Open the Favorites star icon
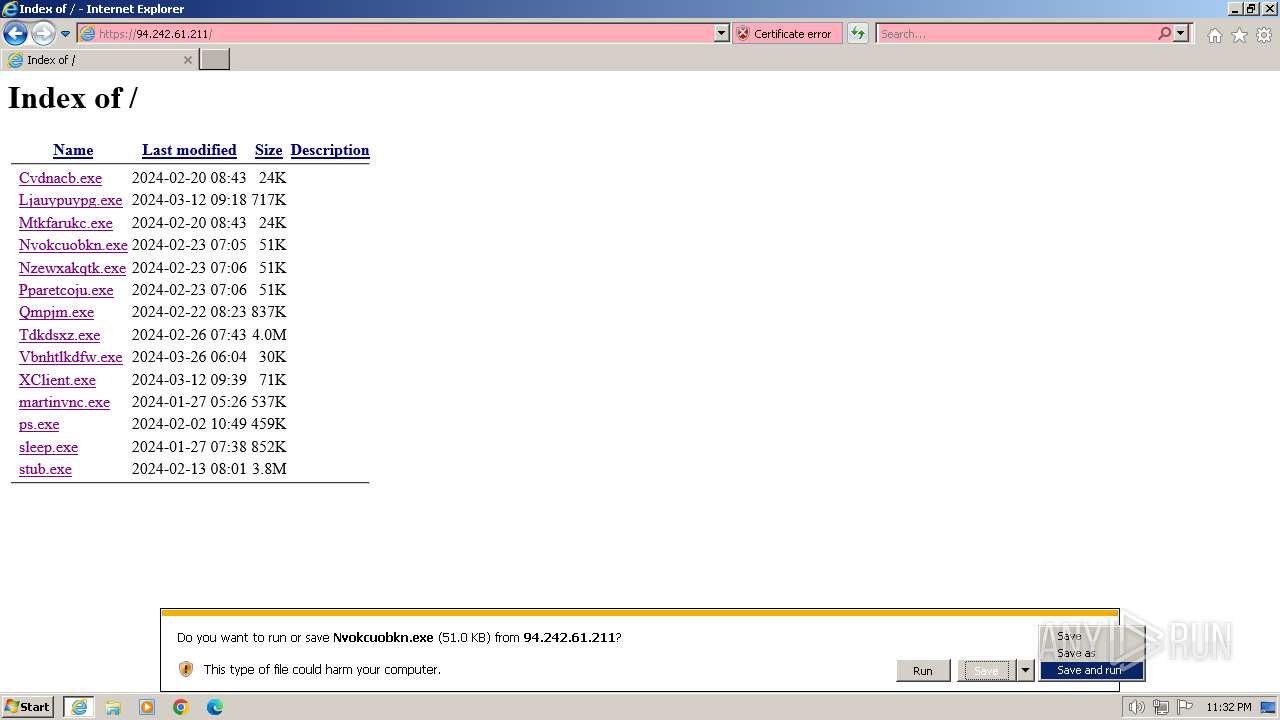 coord(1239,35)
